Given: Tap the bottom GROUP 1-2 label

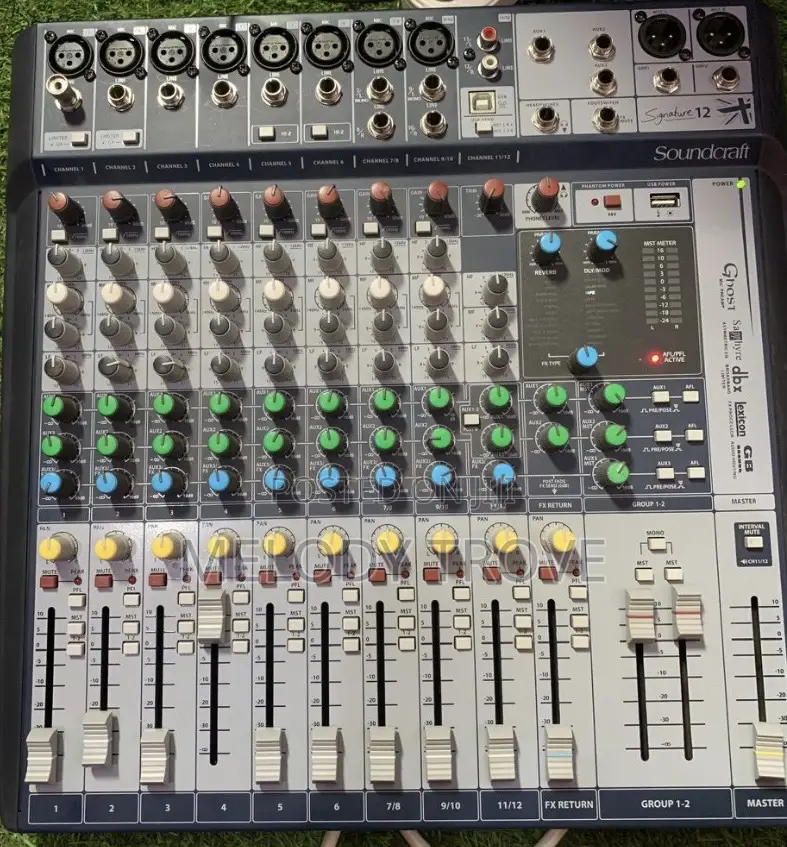Looking at the screenshot, I should point(664,804).
